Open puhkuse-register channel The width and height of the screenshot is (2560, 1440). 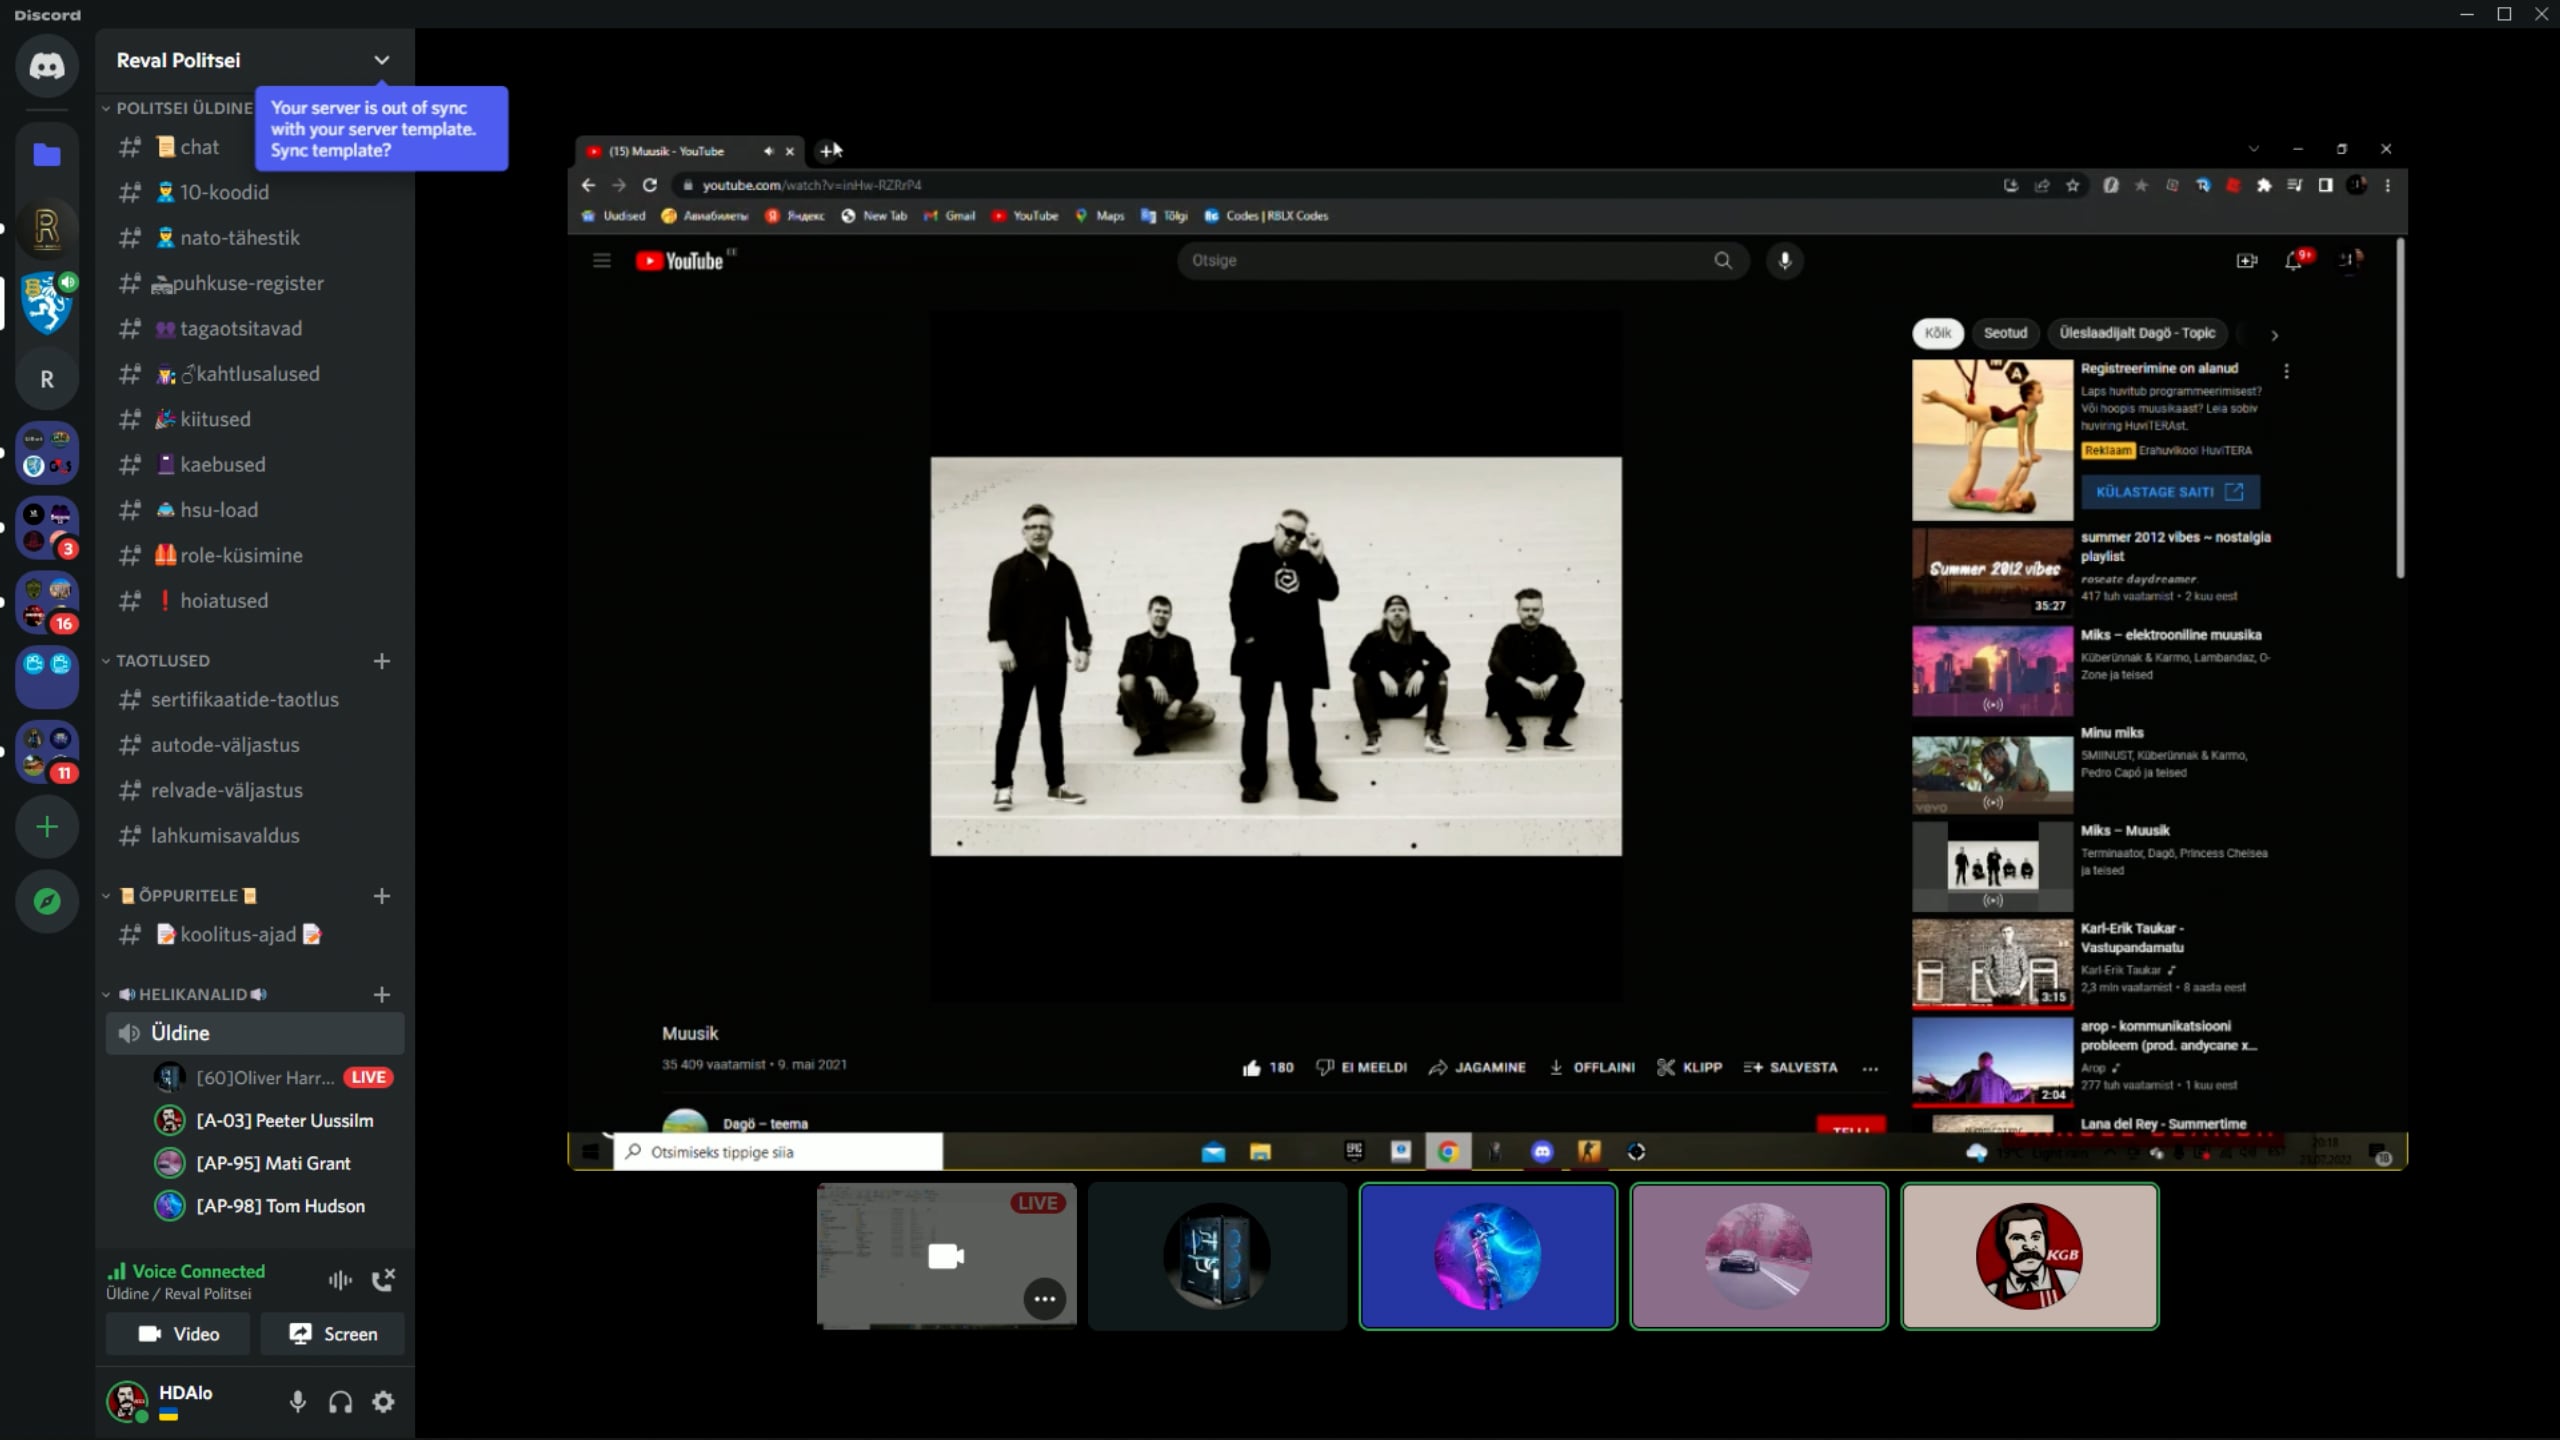255,283
